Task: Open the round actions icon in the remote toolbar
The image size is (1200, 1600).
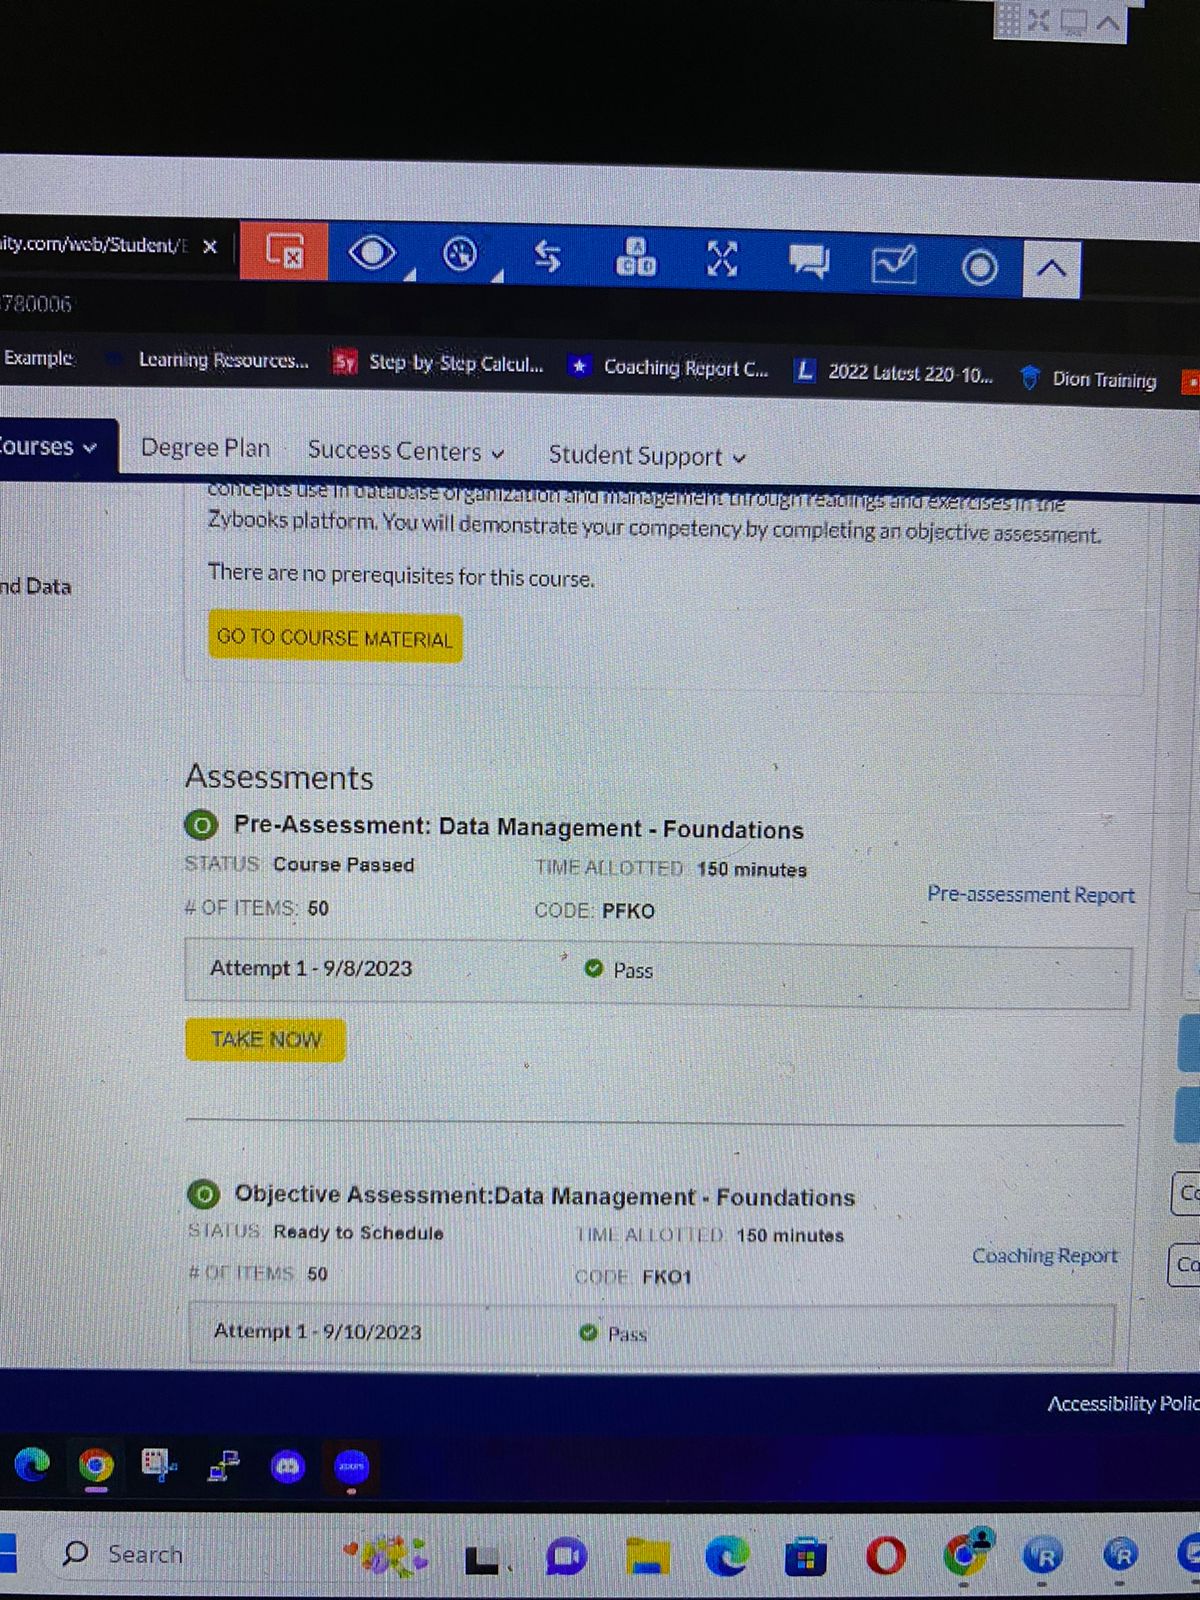Action: (x=460, y=256)
